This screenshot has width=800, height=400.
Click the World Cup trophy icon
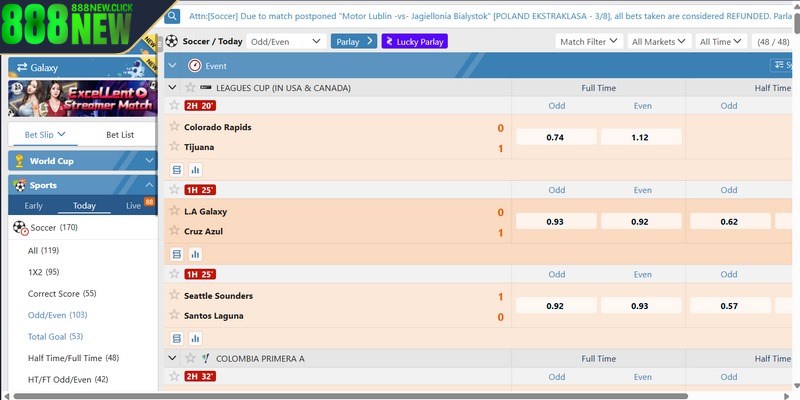(x=17, y=160)
